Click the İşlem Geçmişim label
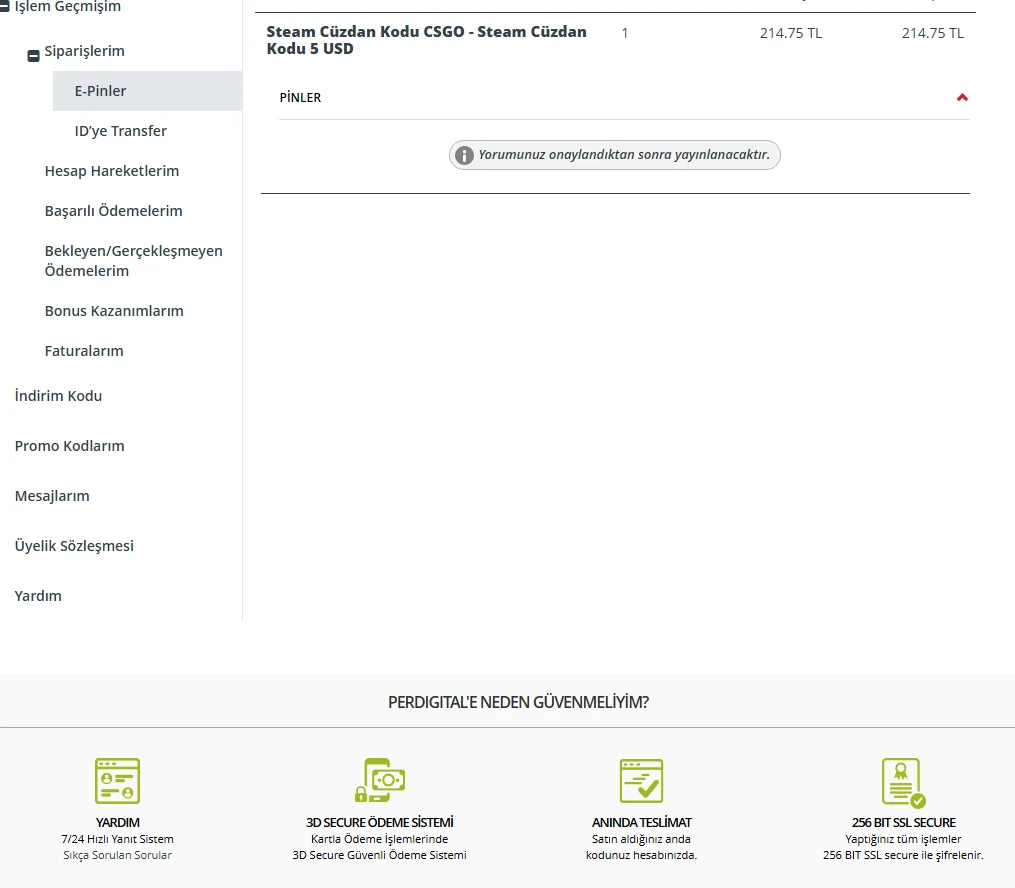The width and height of the screenshot is (1015, 888). (67, 6)
